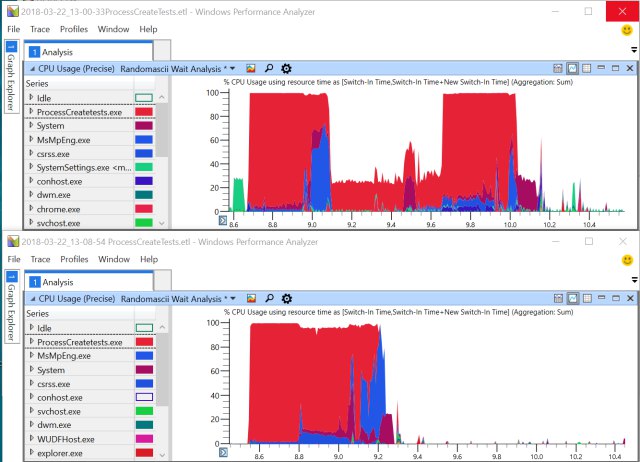Click explorer.exe red color swatch in bottom window

coord(144,453)
